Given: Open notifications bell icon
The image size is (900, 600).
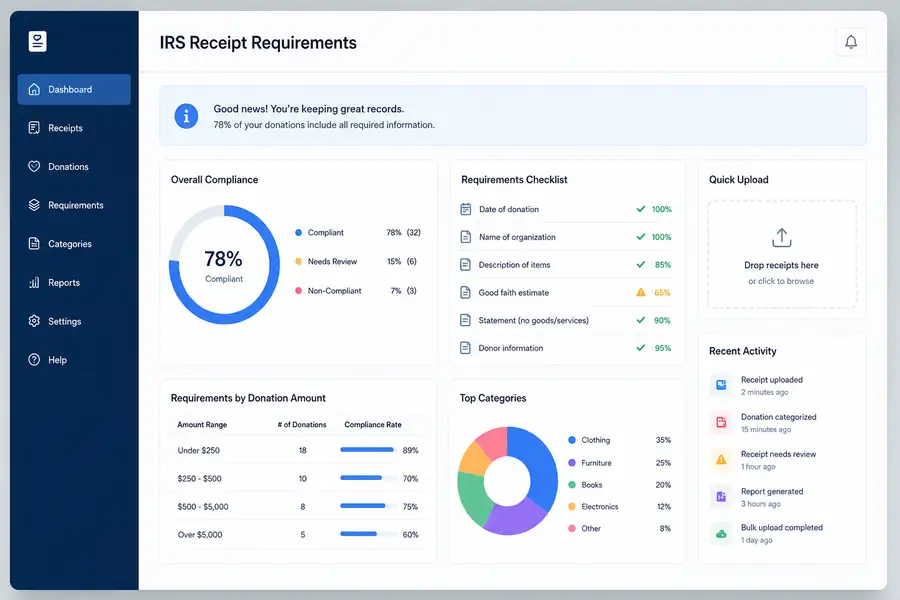Looking at the screenshot, I should click(851, 42).
